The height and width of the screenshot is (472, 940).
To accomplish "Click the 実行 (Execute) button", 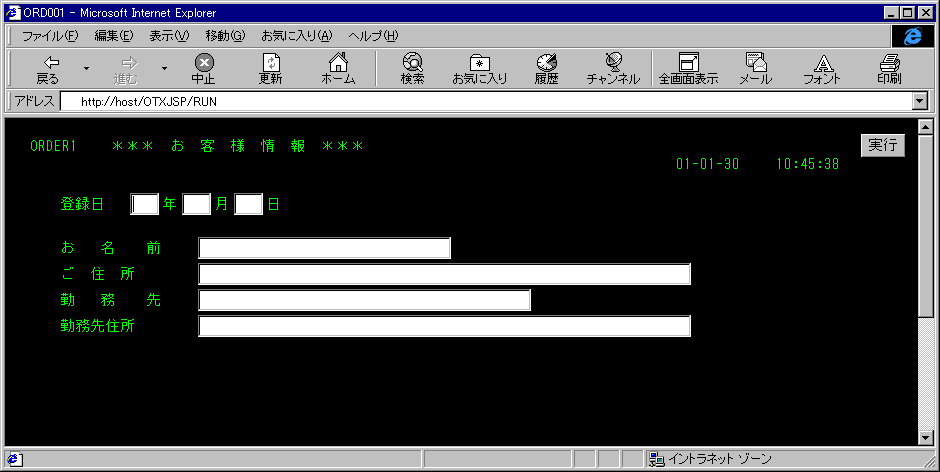I will click(883, 145).
